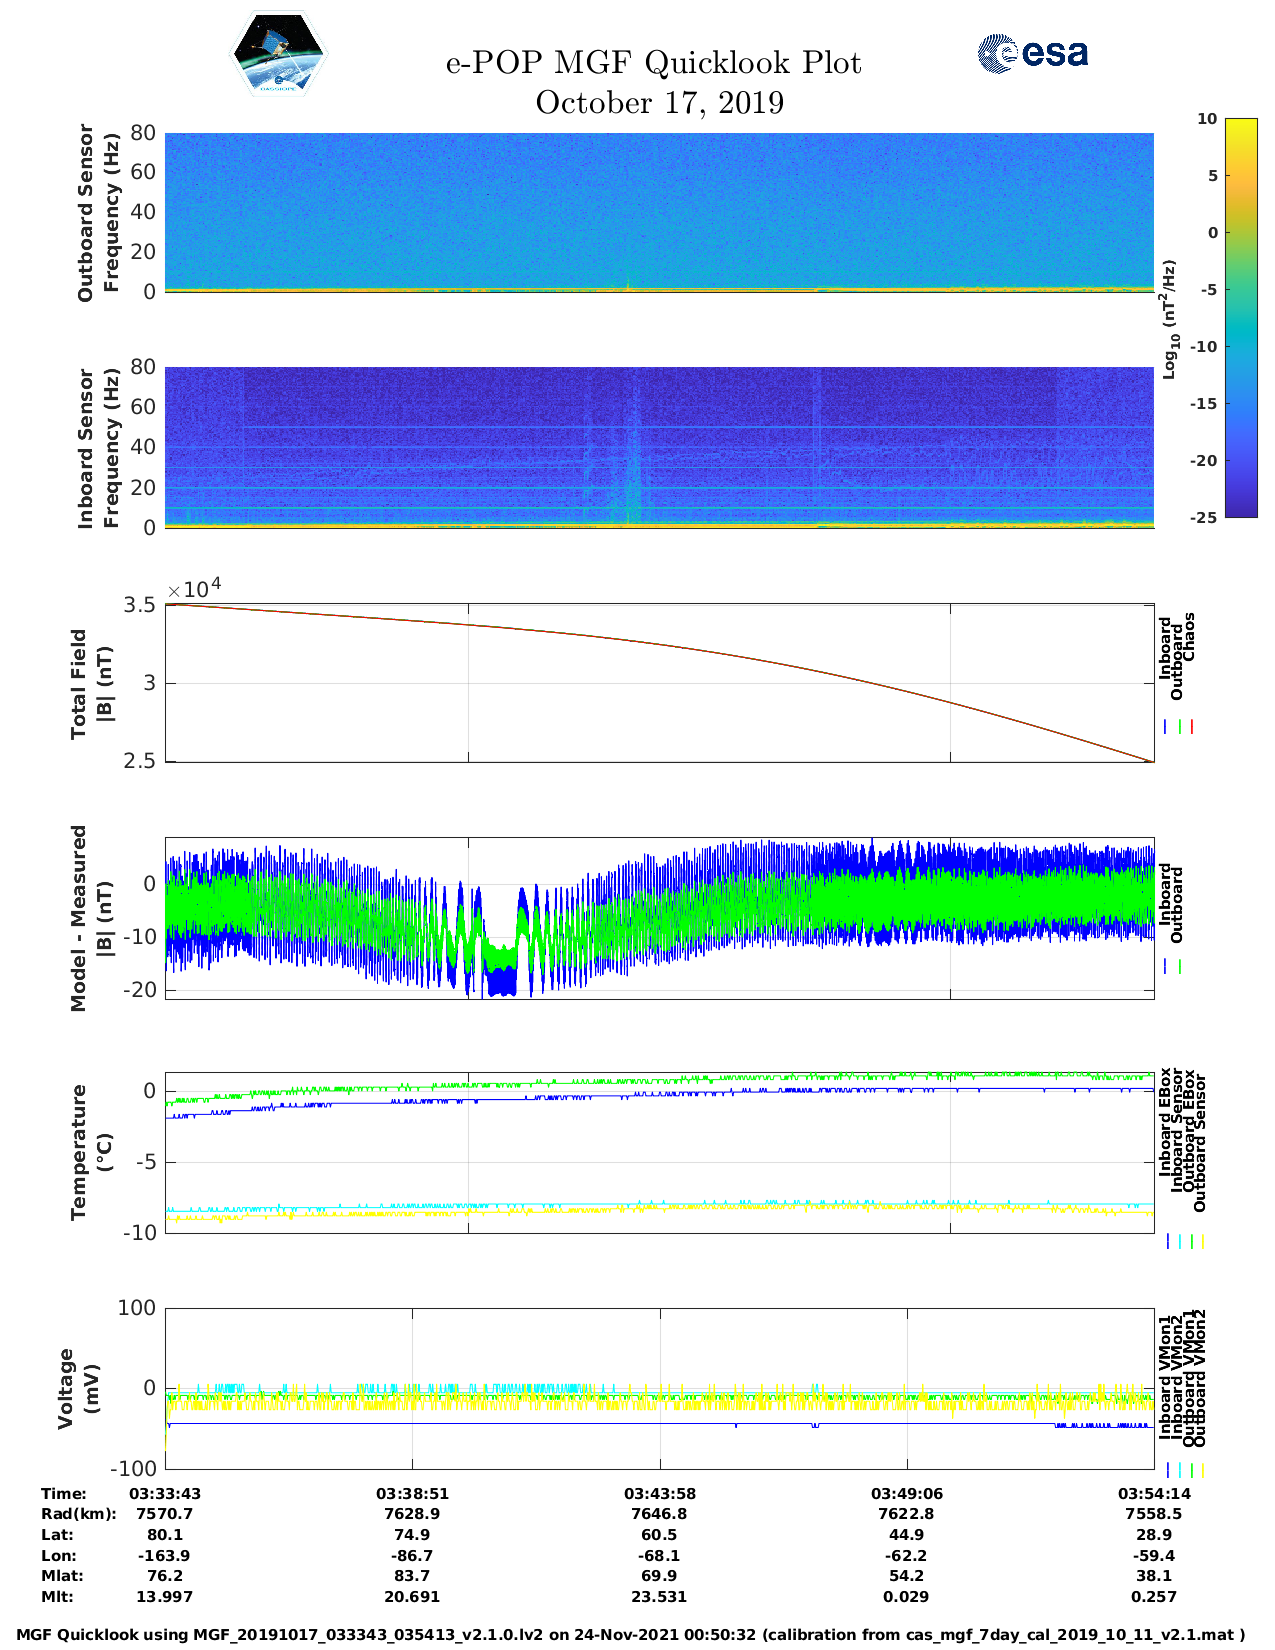Click the cyan legend marker beside Voltage plot
Image resolution: width=1275 pixels, height=1650 pixels.
(x=1179, y=1470)
